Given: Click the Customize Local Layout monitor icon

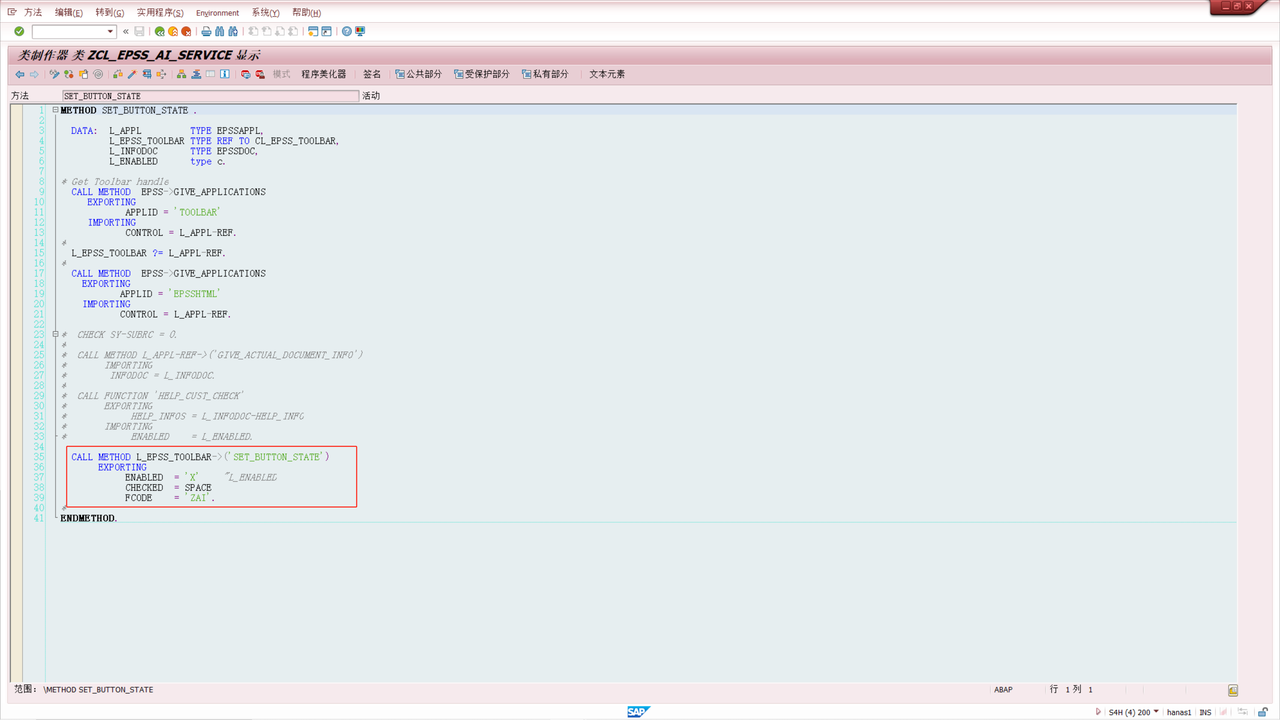Looking at the screenshot, I should [x=360, y=31].
